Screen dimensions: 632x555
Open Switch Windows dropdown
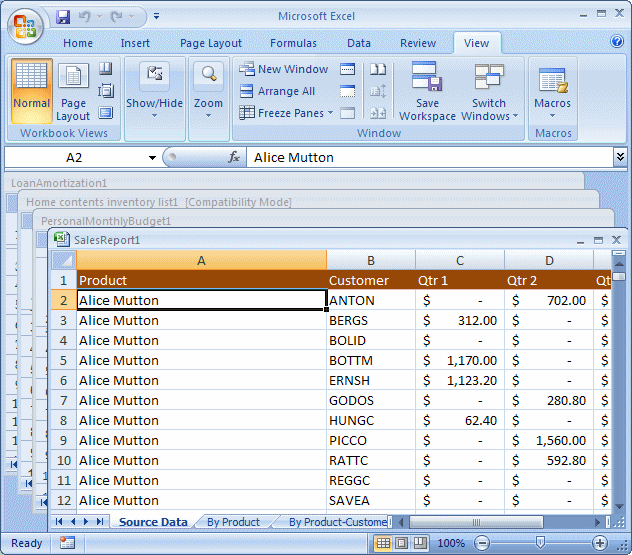pos(489,91)
